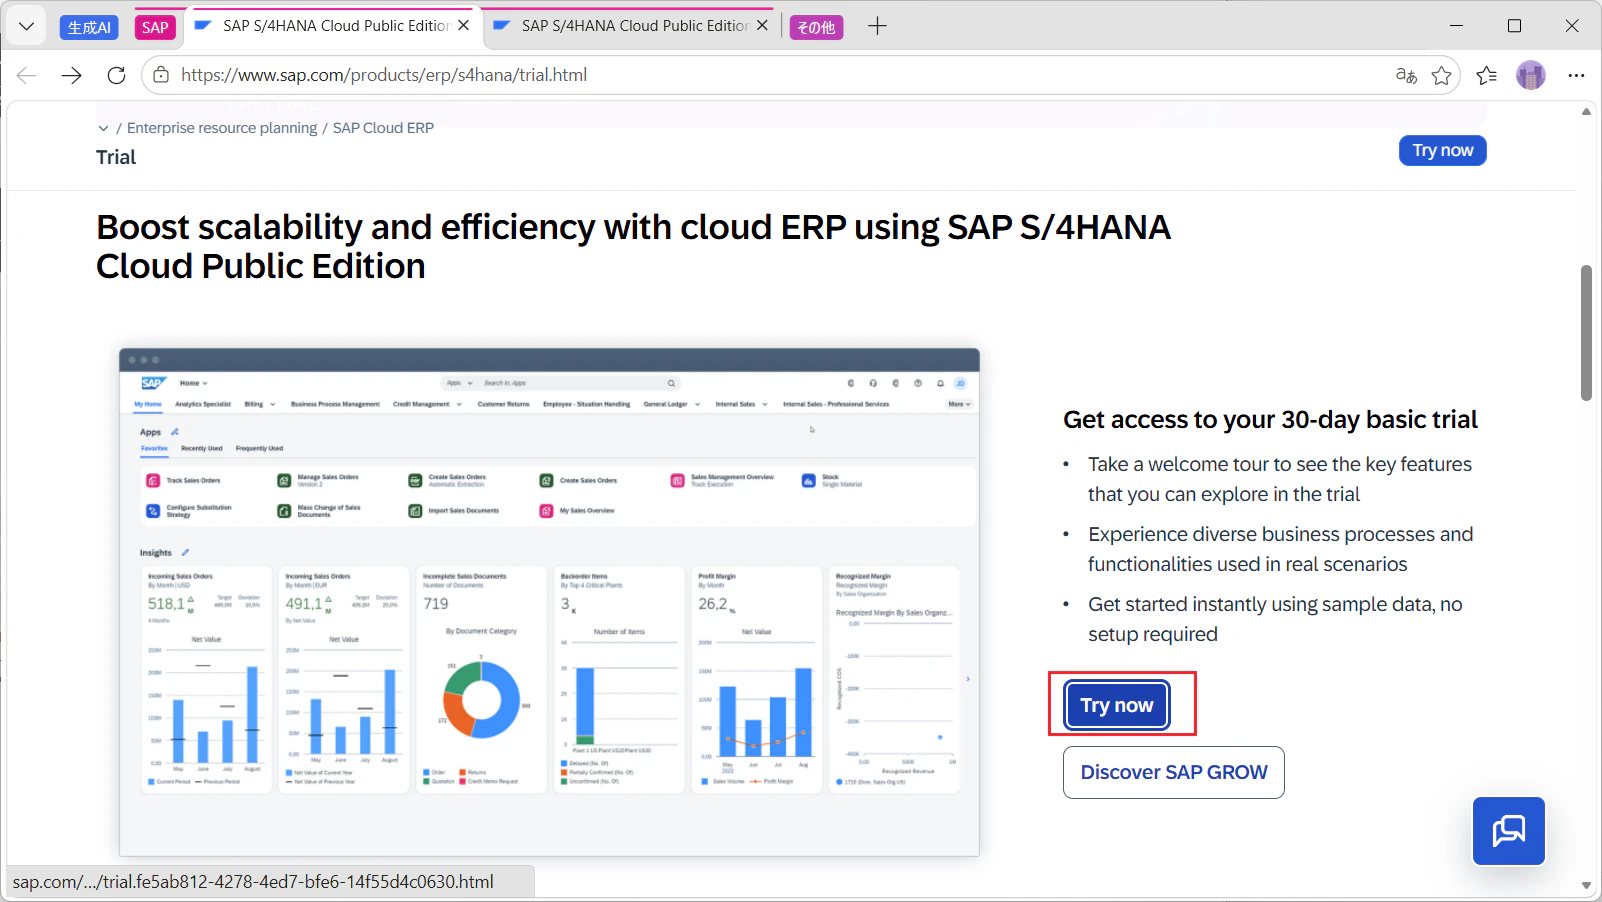Click Try now below the trial bullet list

pyautogui.click(x=1117, y=705)
